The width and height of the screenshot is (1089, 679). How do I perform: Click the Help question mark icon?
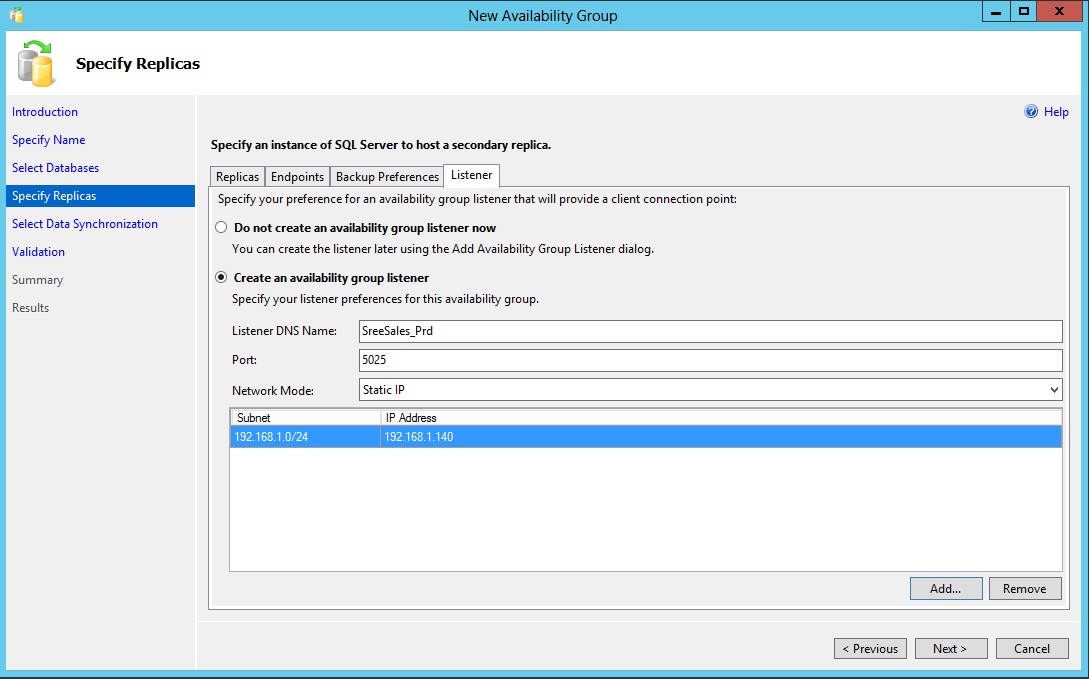(1031, 112)
